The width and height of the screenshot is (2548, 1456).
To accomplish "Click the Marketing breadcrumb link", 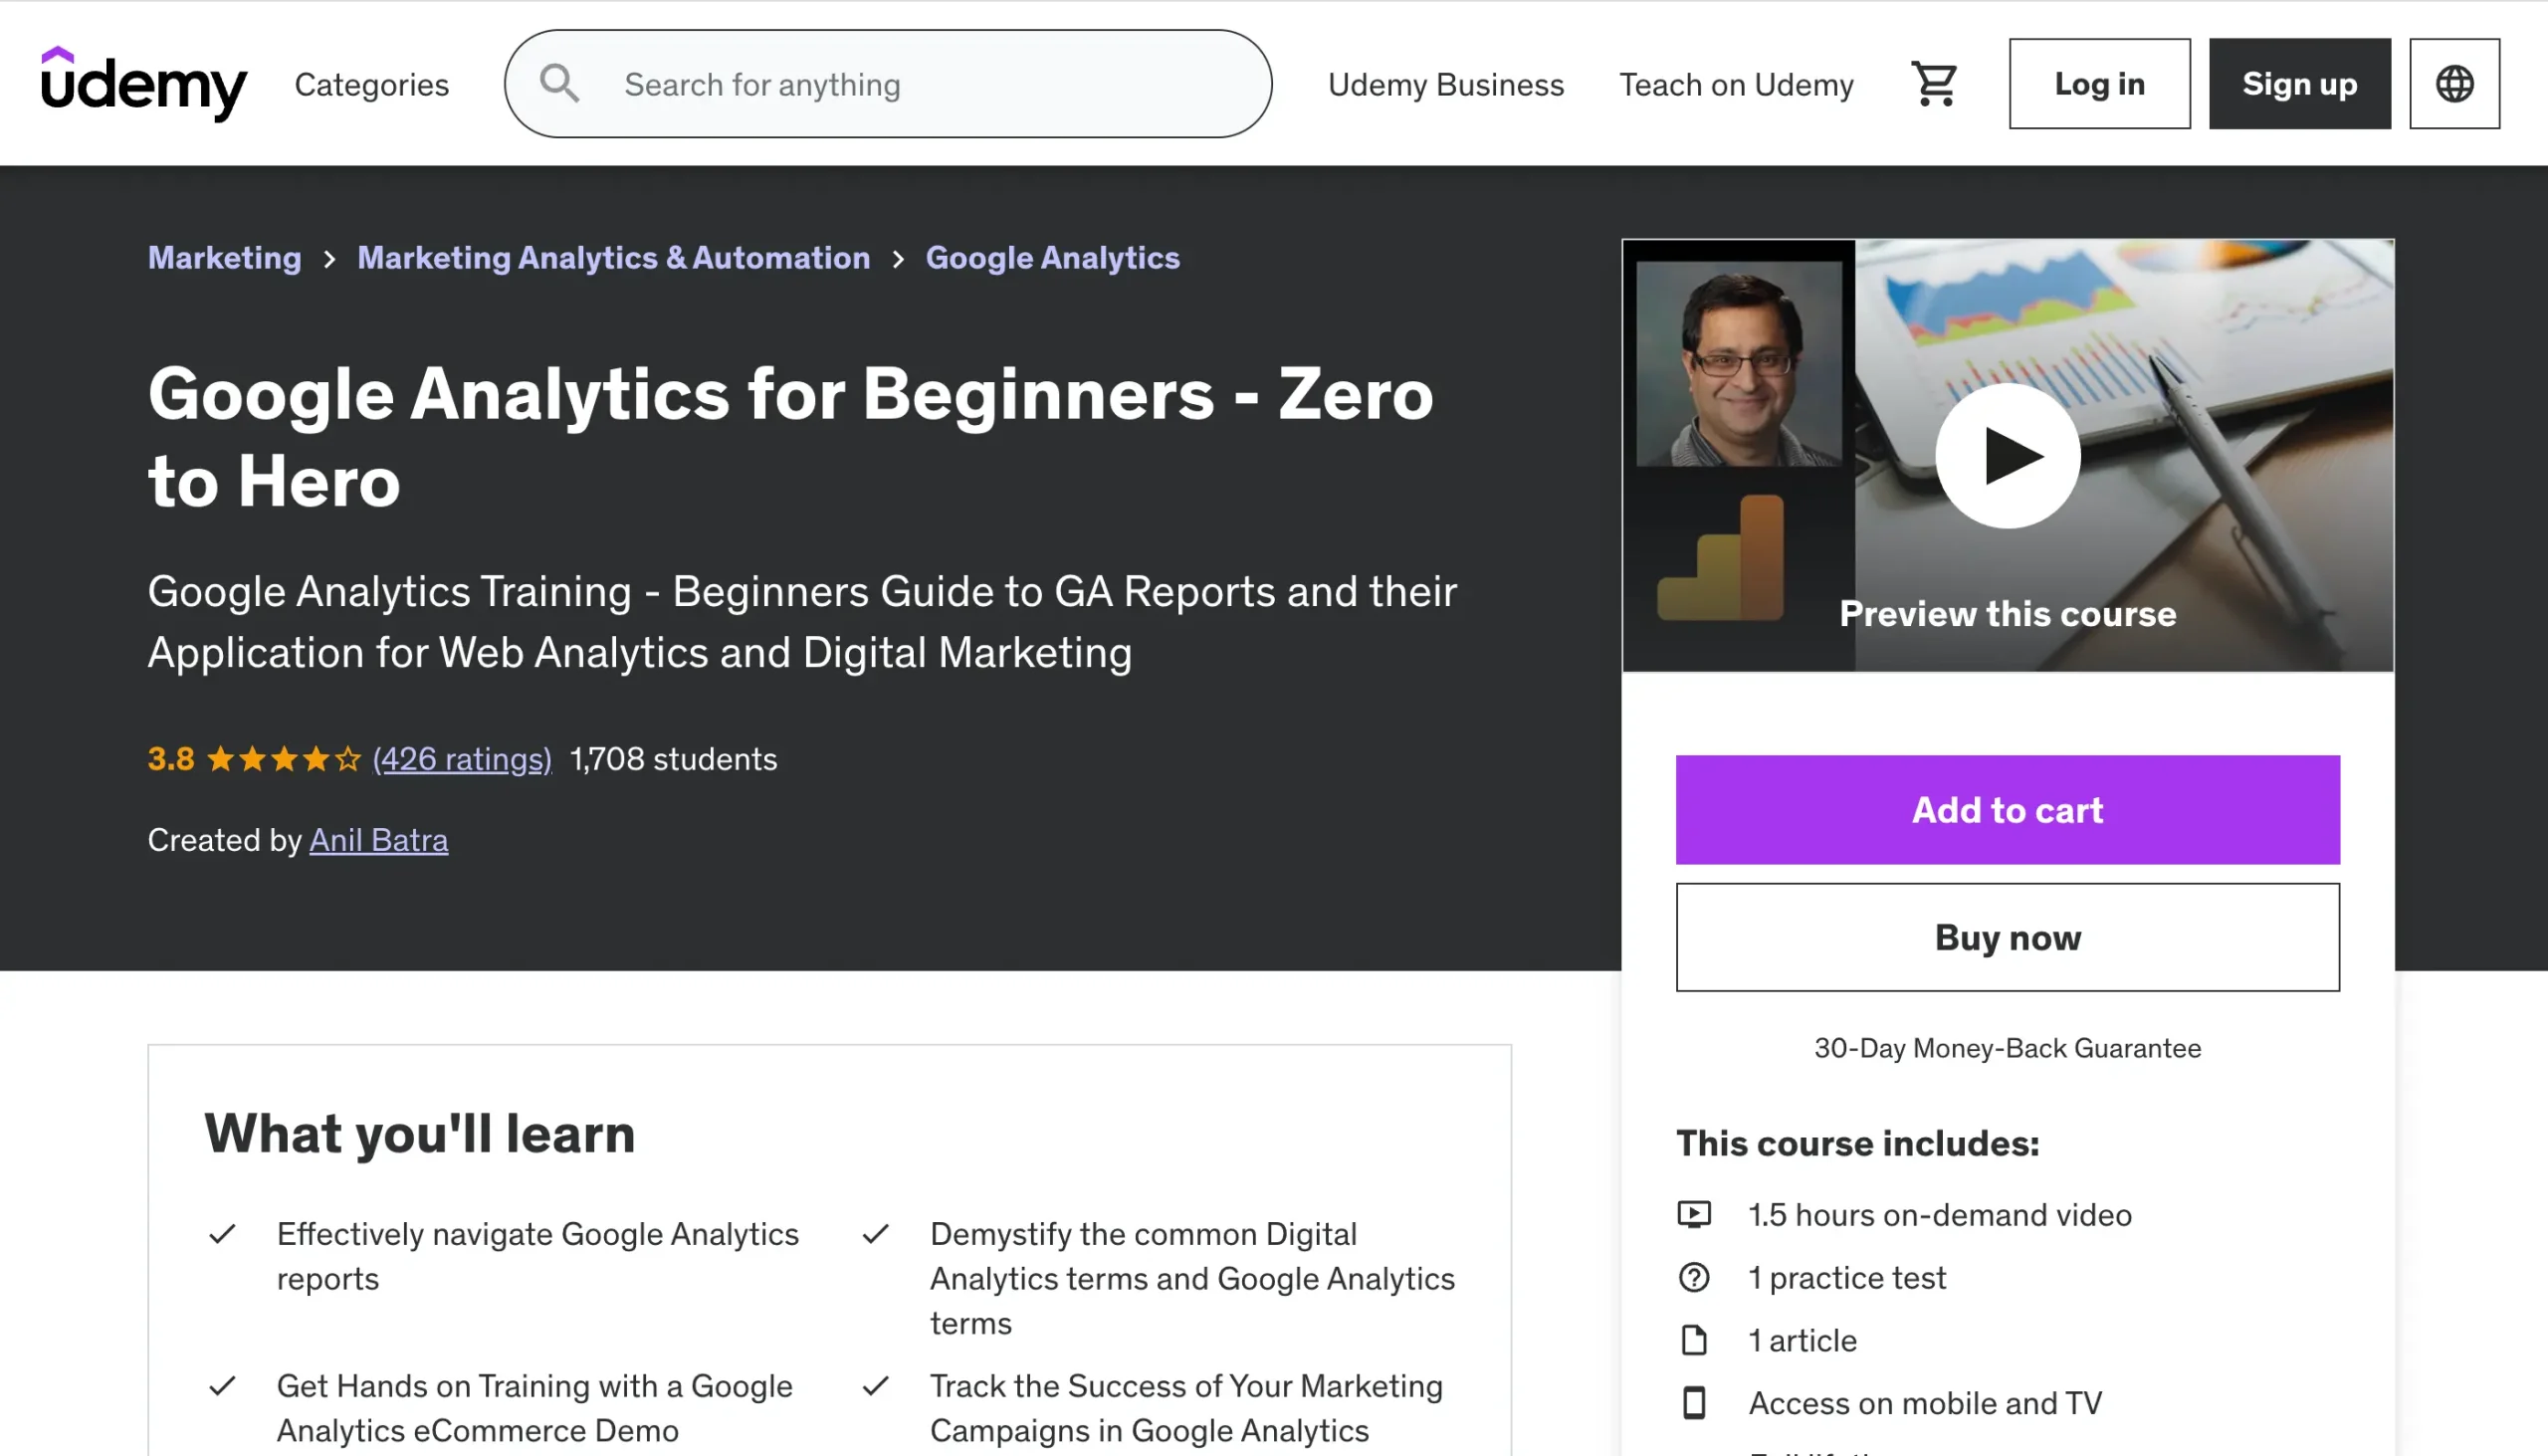I will (224, 258).
